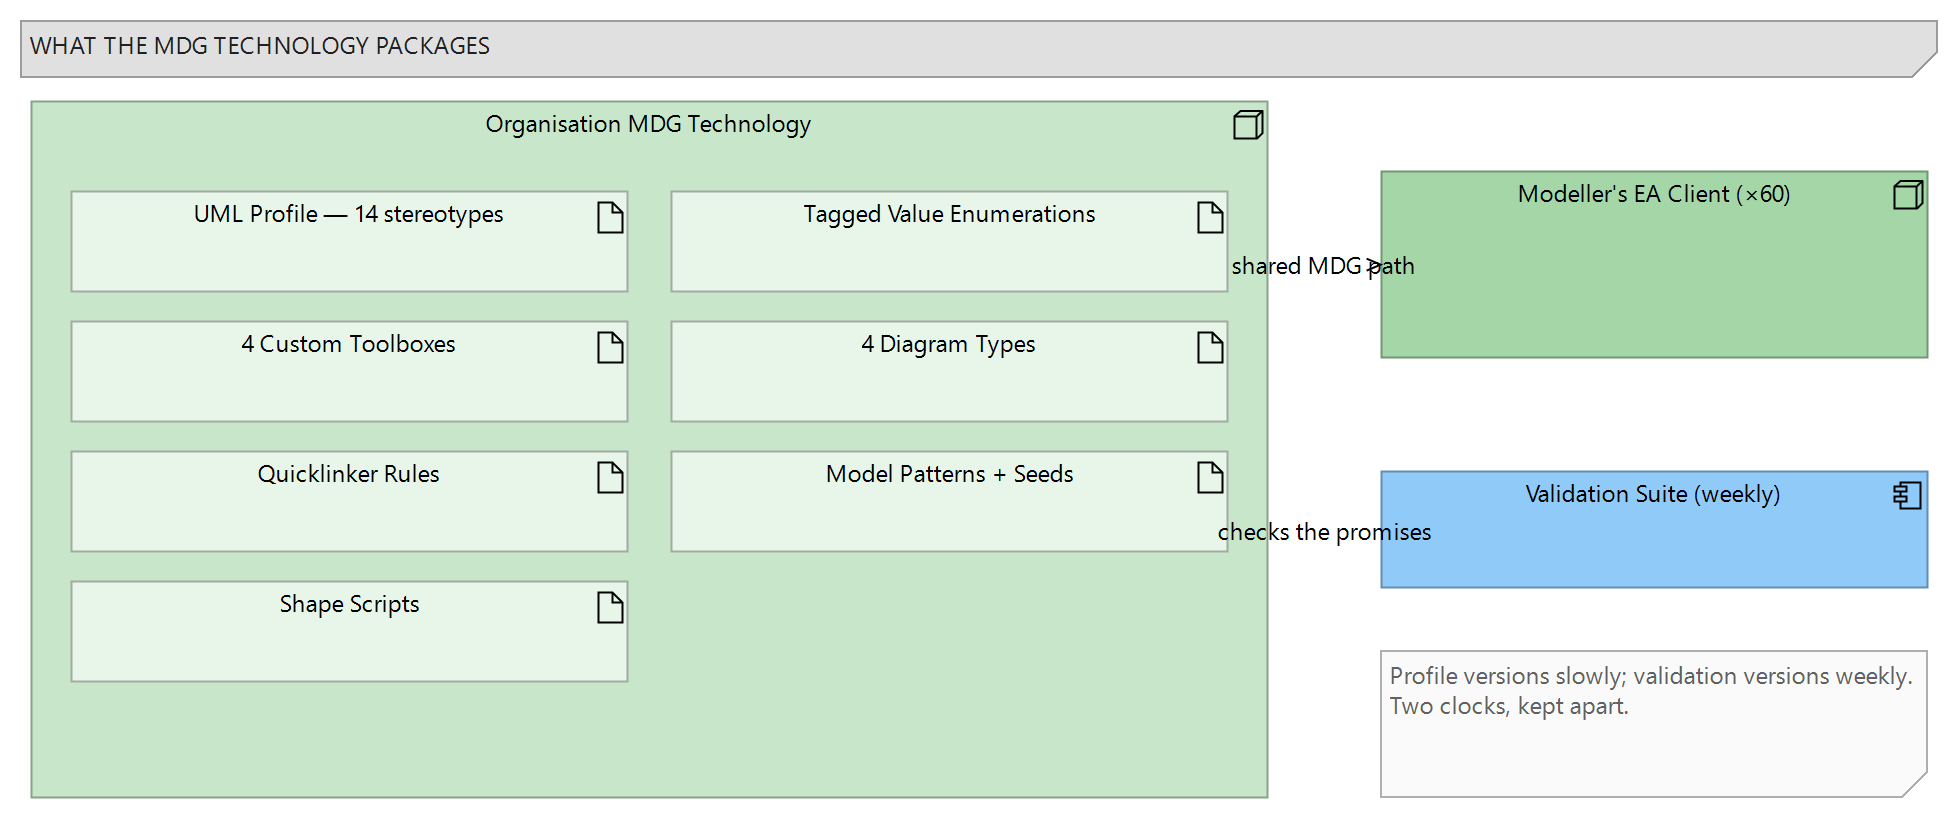Screen dimensions: 1960x820
Task: Select the 'UML Profile — 14 stereotypes' label
Action: (349, 214)
